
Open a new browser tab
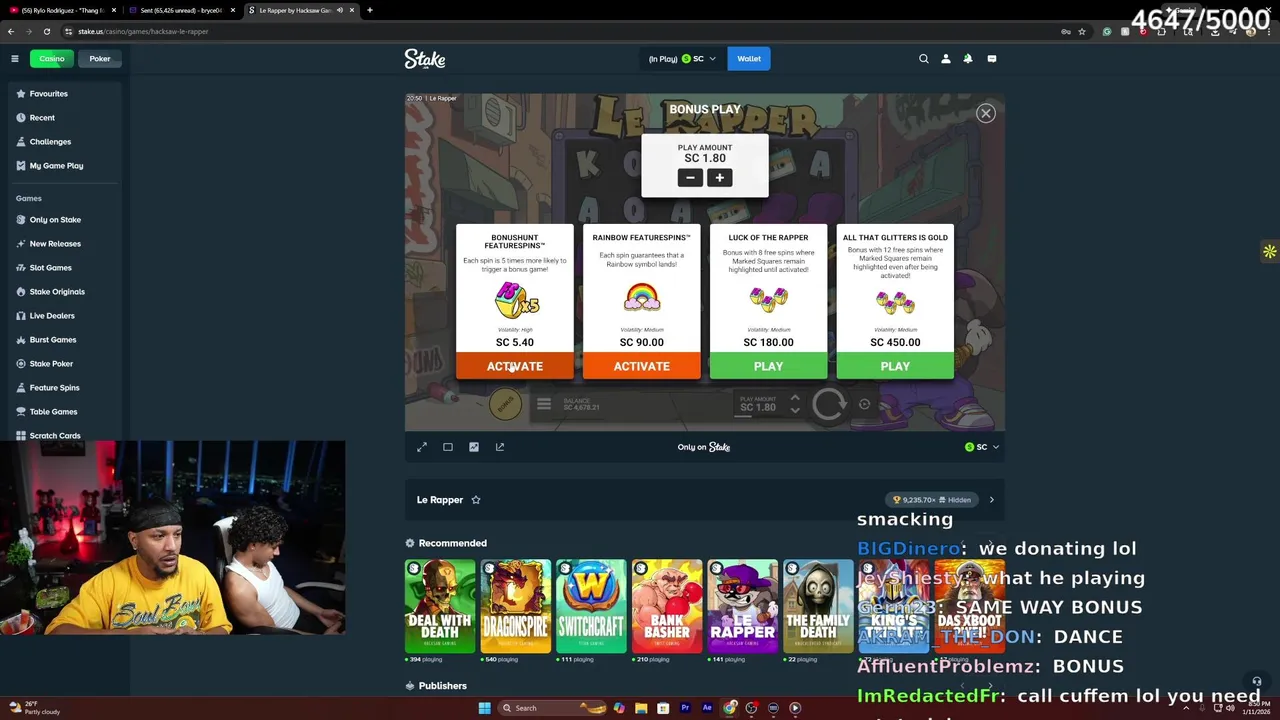[370, 10]
